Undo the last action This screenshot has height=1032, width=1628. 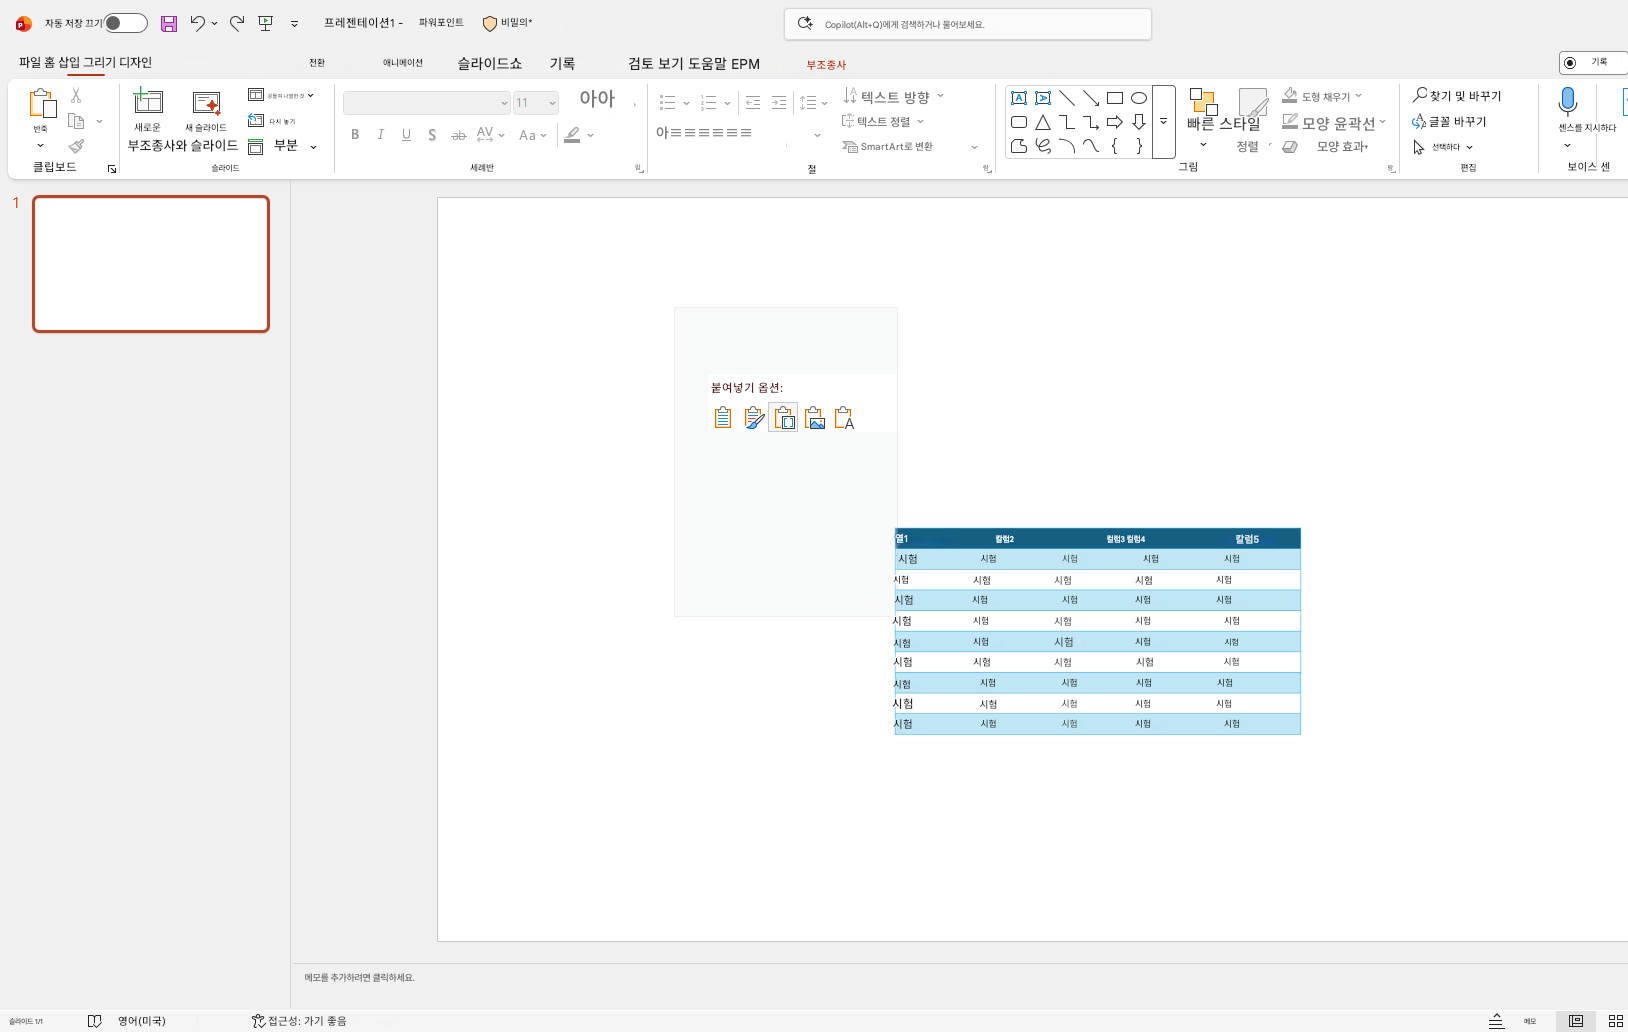pos(198,23)
